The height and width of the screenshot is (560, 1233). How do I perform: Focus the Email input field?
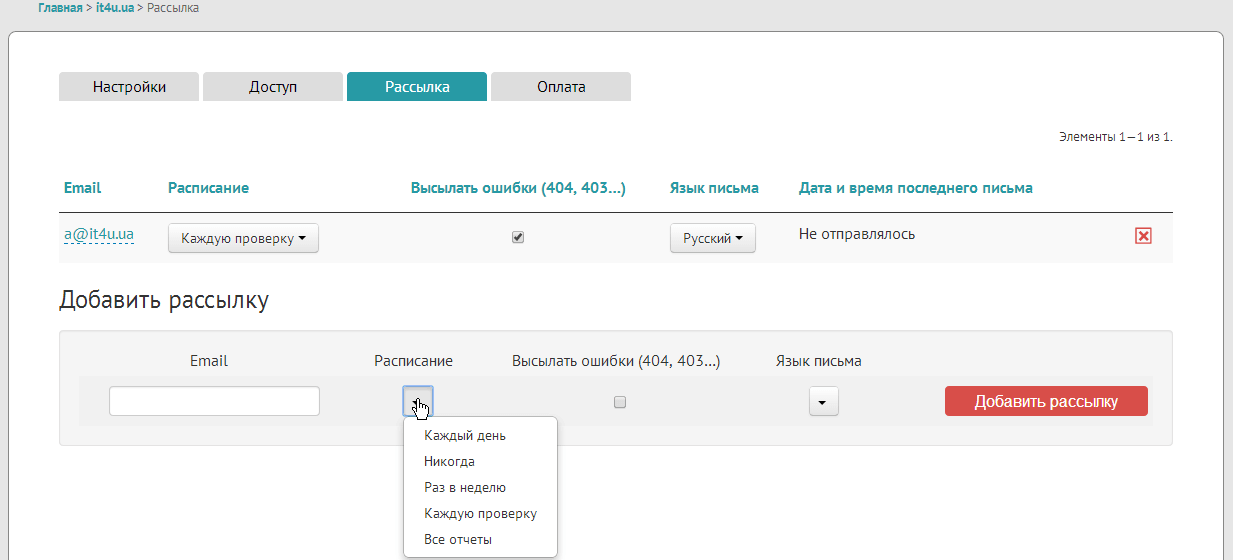coord(214,401)
